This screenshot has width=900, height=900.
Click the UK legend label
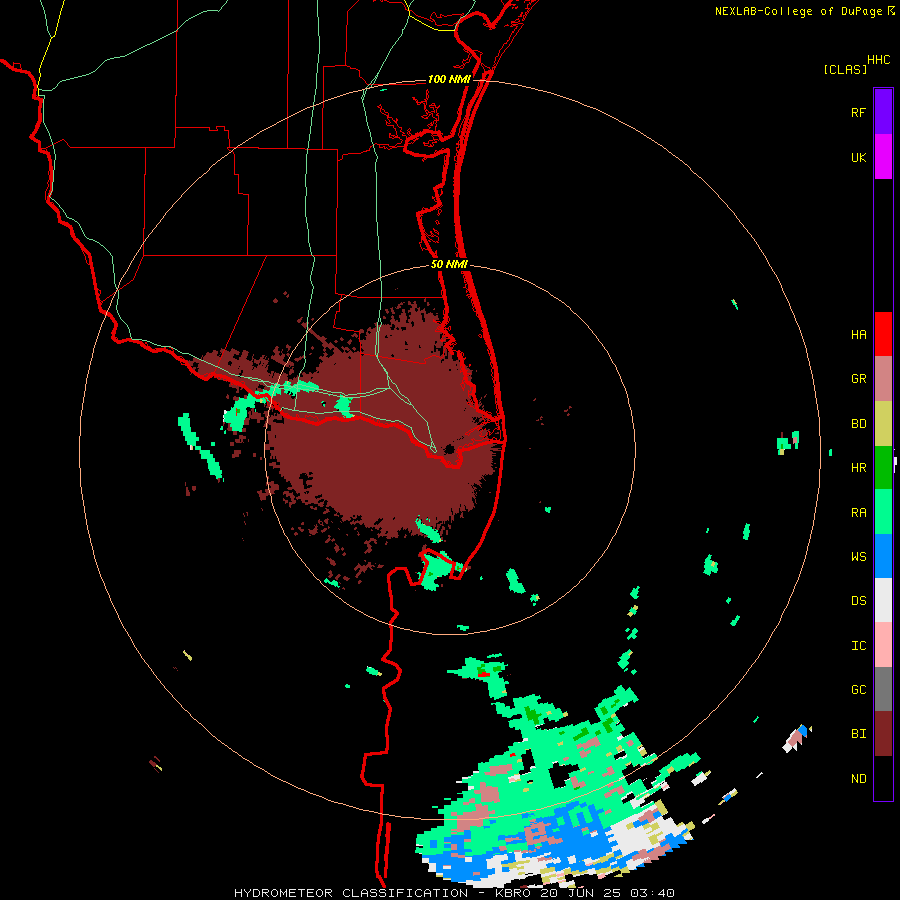coord(858,157)
